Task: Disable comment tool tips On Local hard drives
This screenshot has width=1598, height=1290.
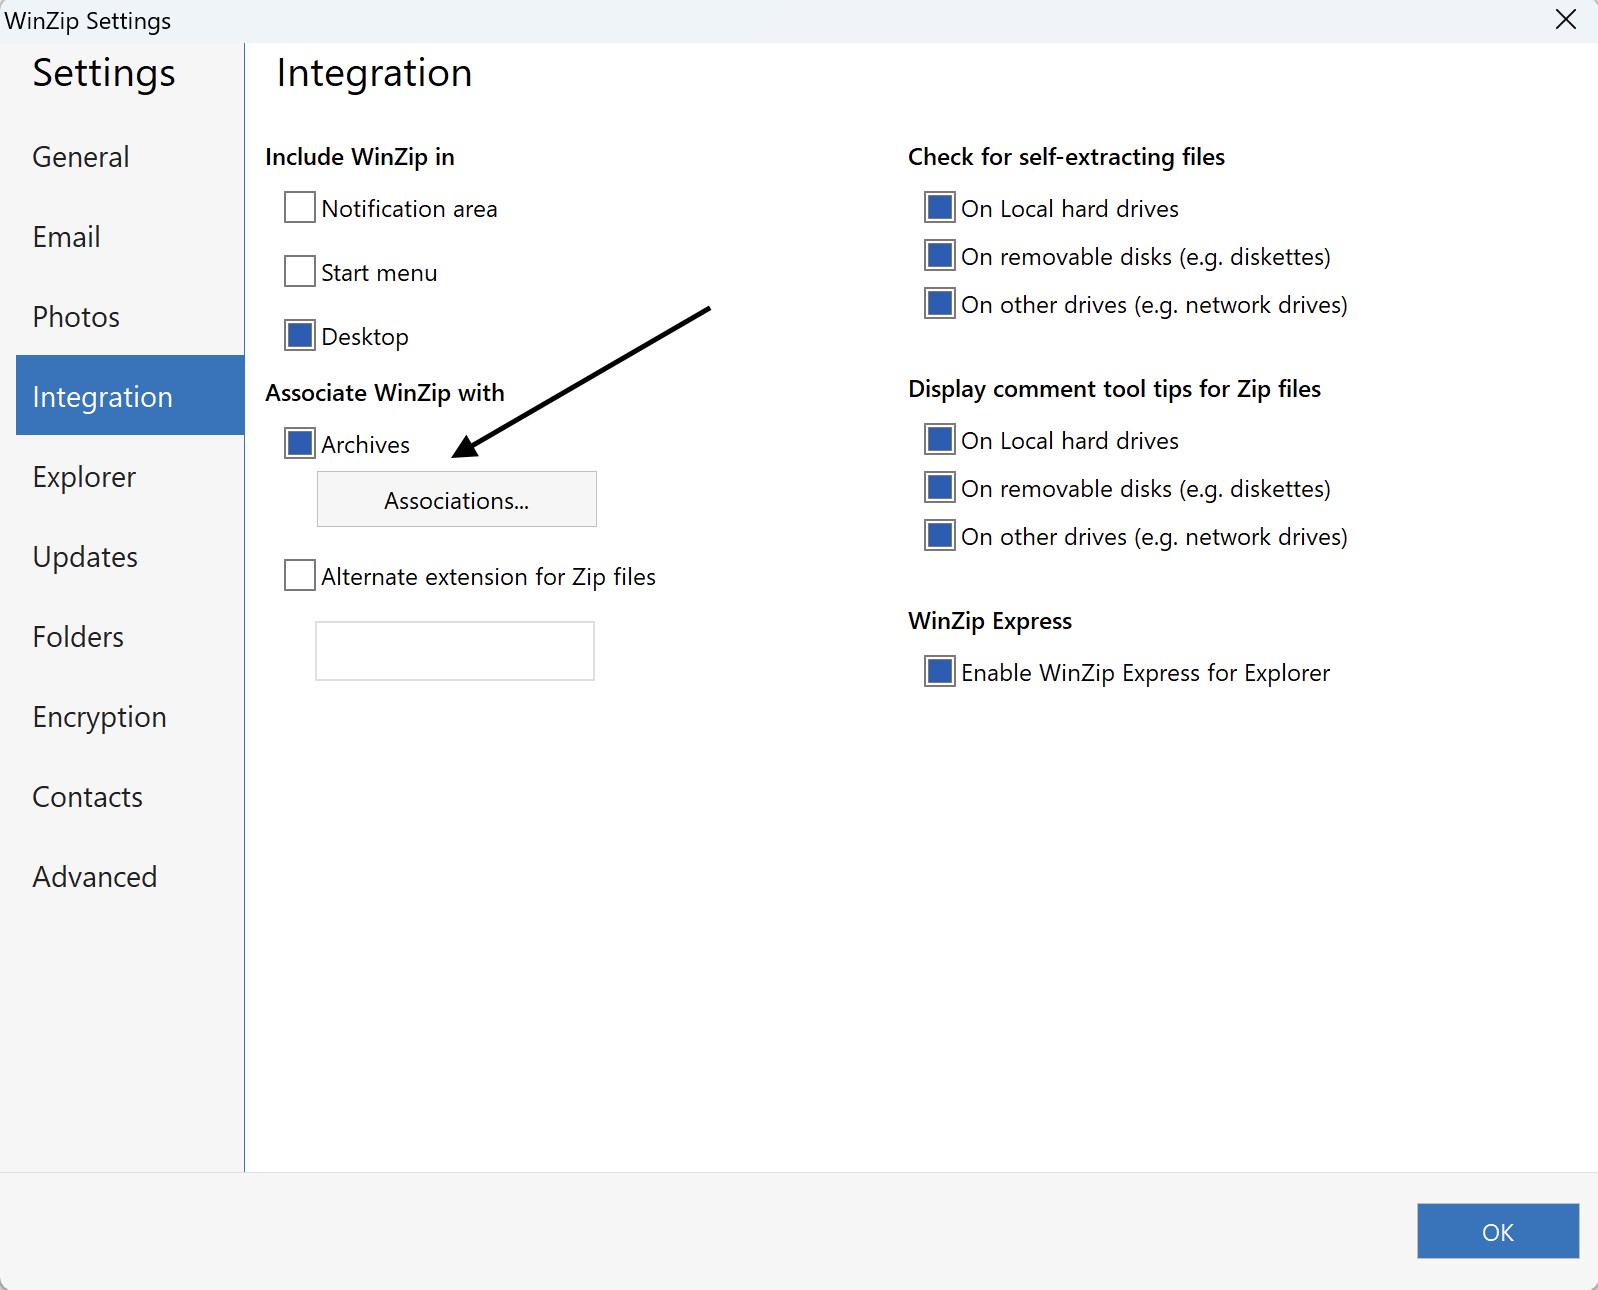Action: (x=940, y=439)
